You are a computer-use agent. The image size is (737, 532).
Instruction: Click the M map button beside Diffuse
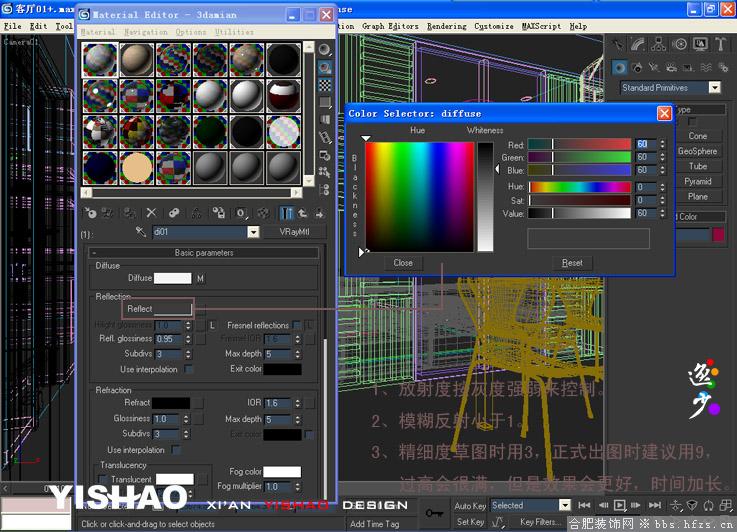[x=201, y=279]
